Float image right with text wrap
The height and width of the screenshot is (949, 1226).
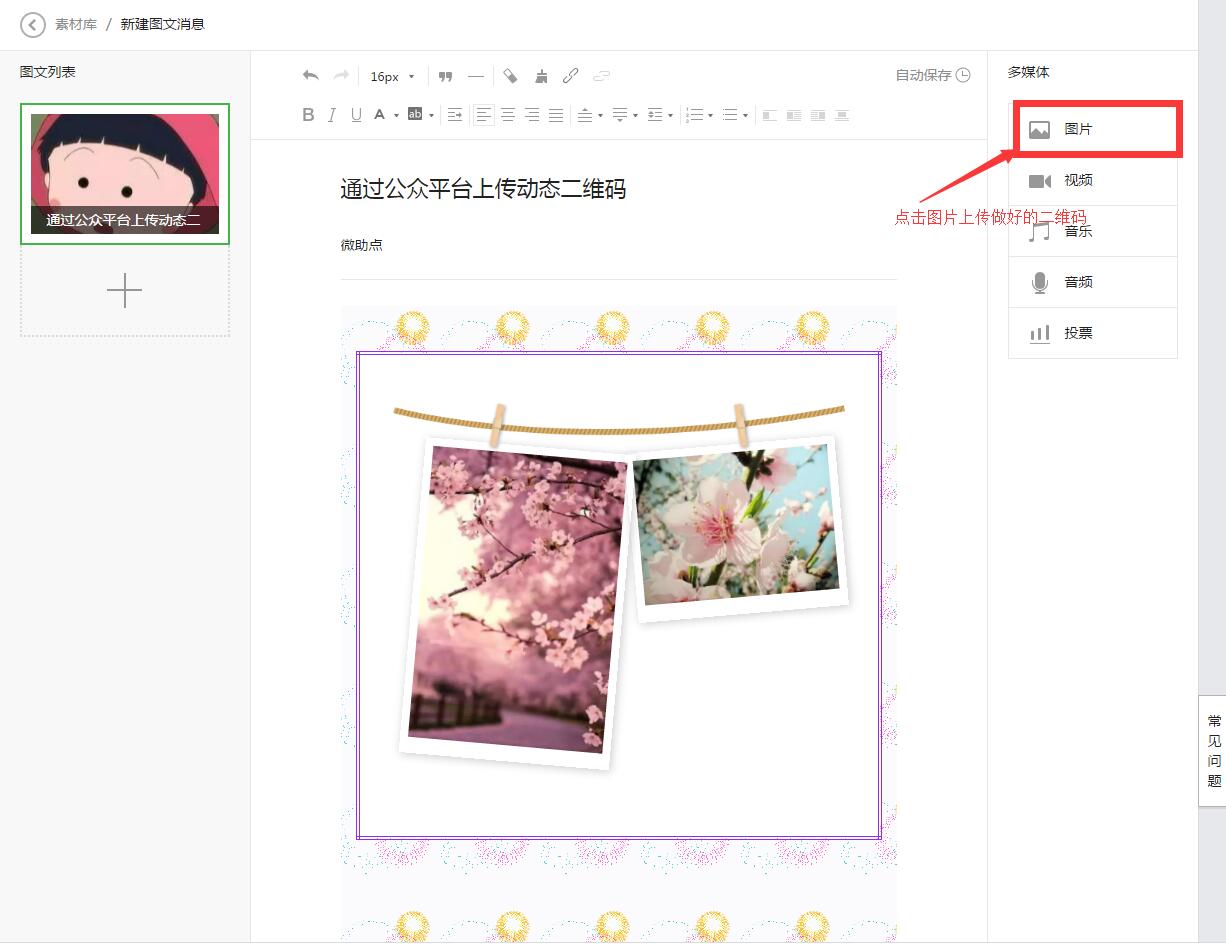coord(818,115)
